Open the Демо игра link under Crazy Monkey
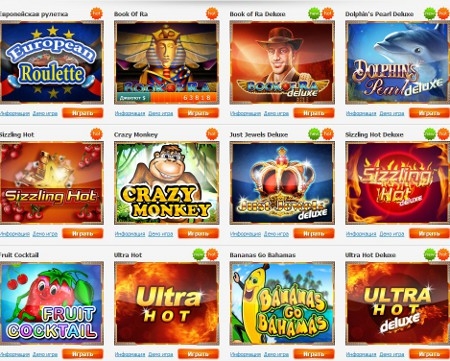The height and width of the screenshot is (361, 450). click(161, 234)
